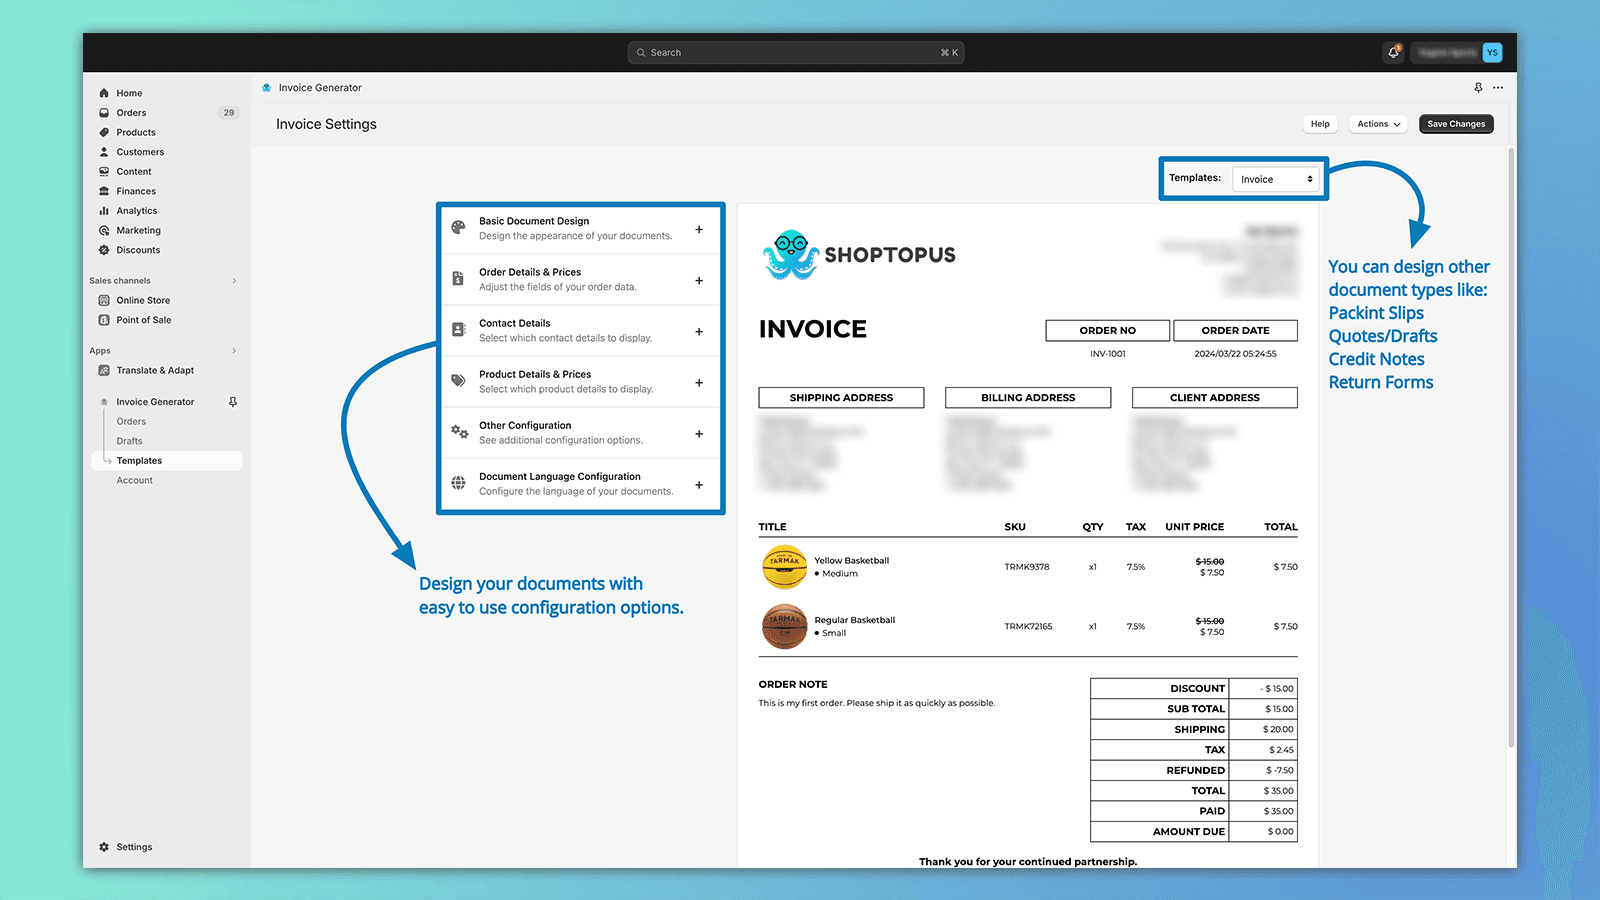
Task: Expand Document Language Configuration section
Action: coord(699,484)
